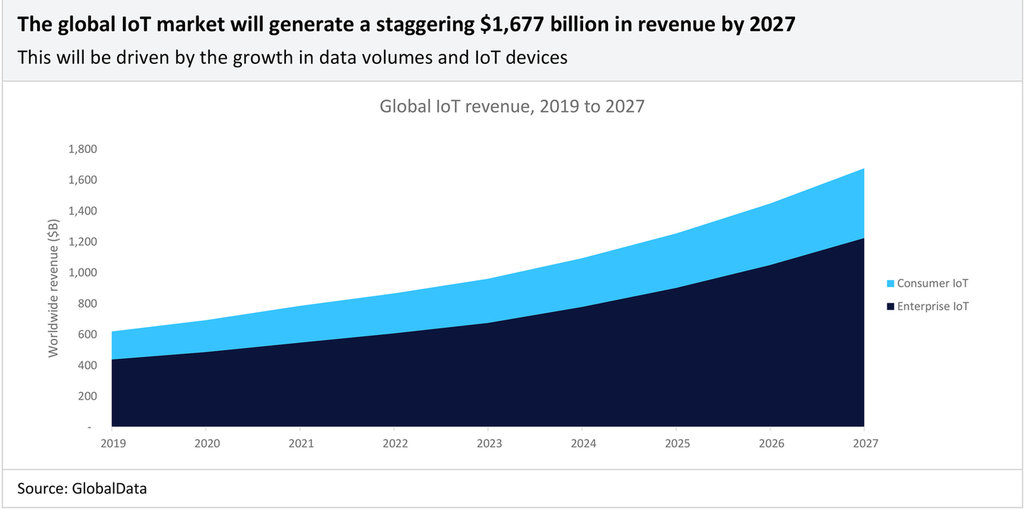
Task: Click the Consumer IoT legend color swatch
Action: coord(888,283)
